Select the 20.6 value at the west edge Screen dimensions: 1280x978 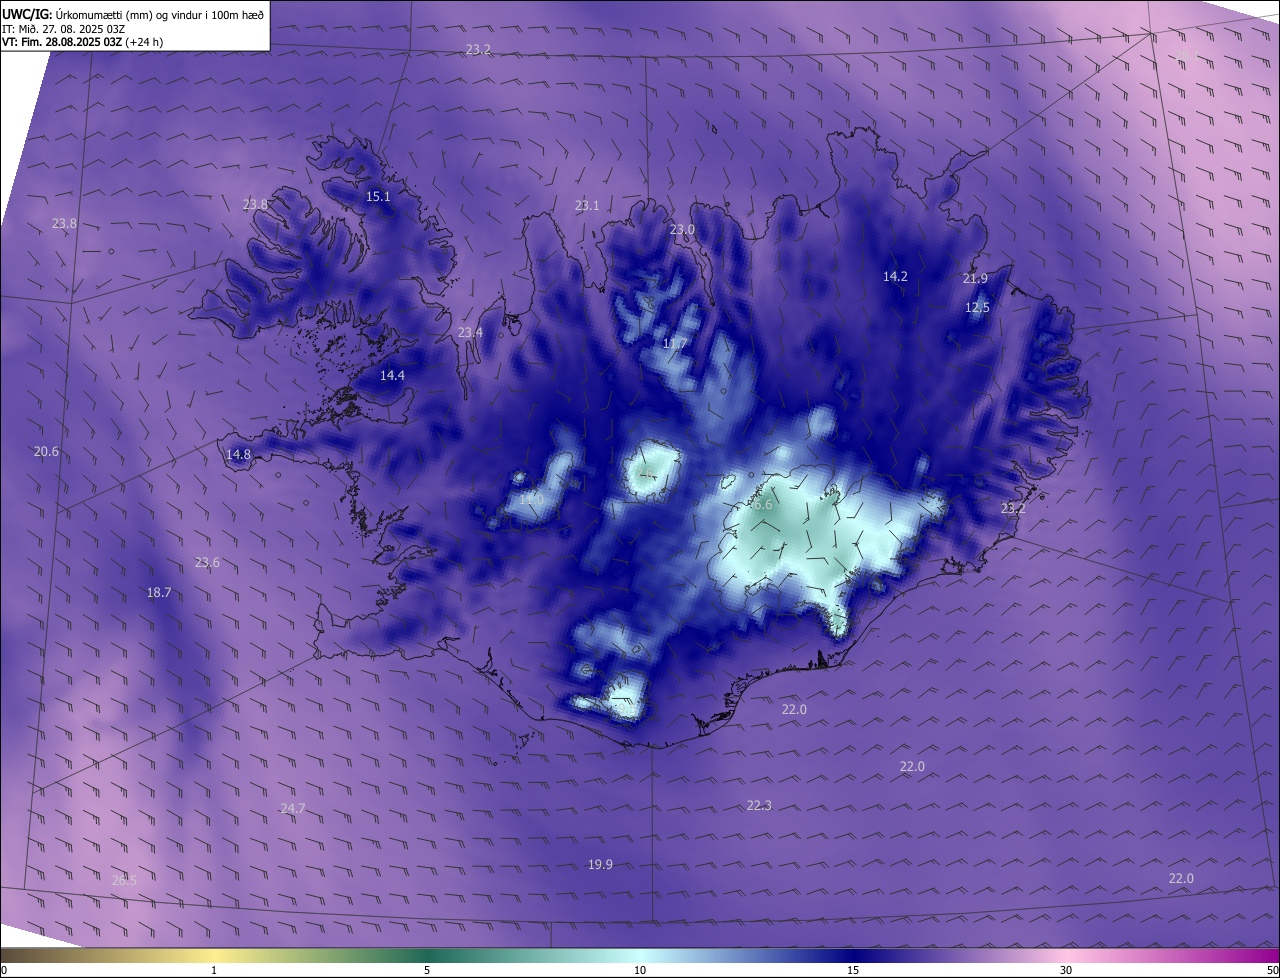46,452
